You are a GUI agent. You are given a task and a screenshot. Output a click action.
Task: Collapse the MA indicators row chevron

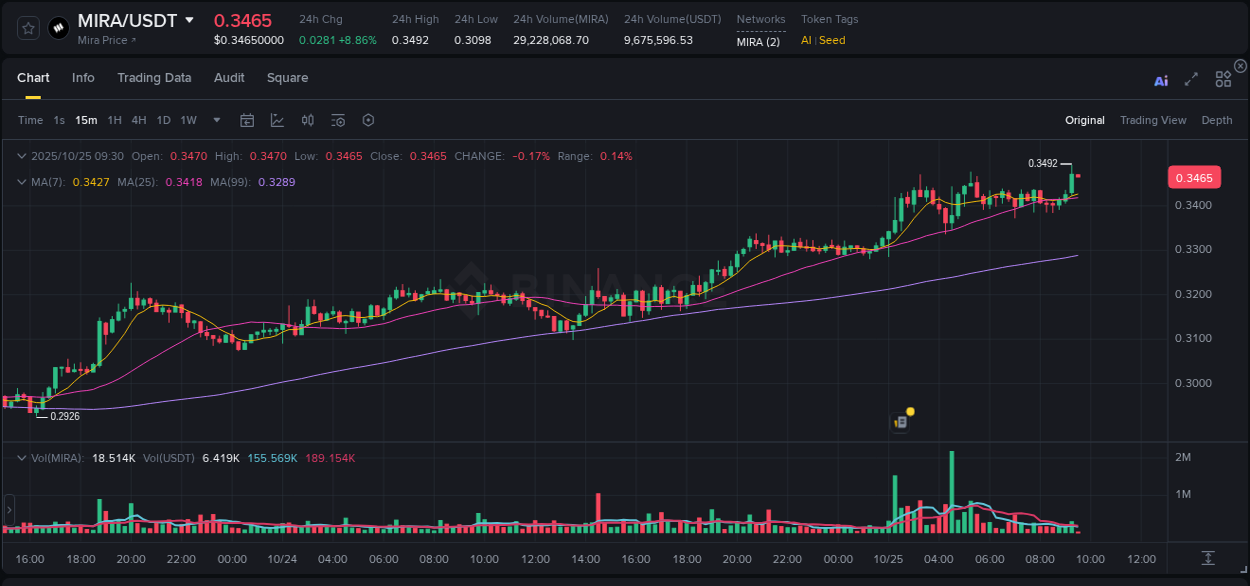coord(22,181)
